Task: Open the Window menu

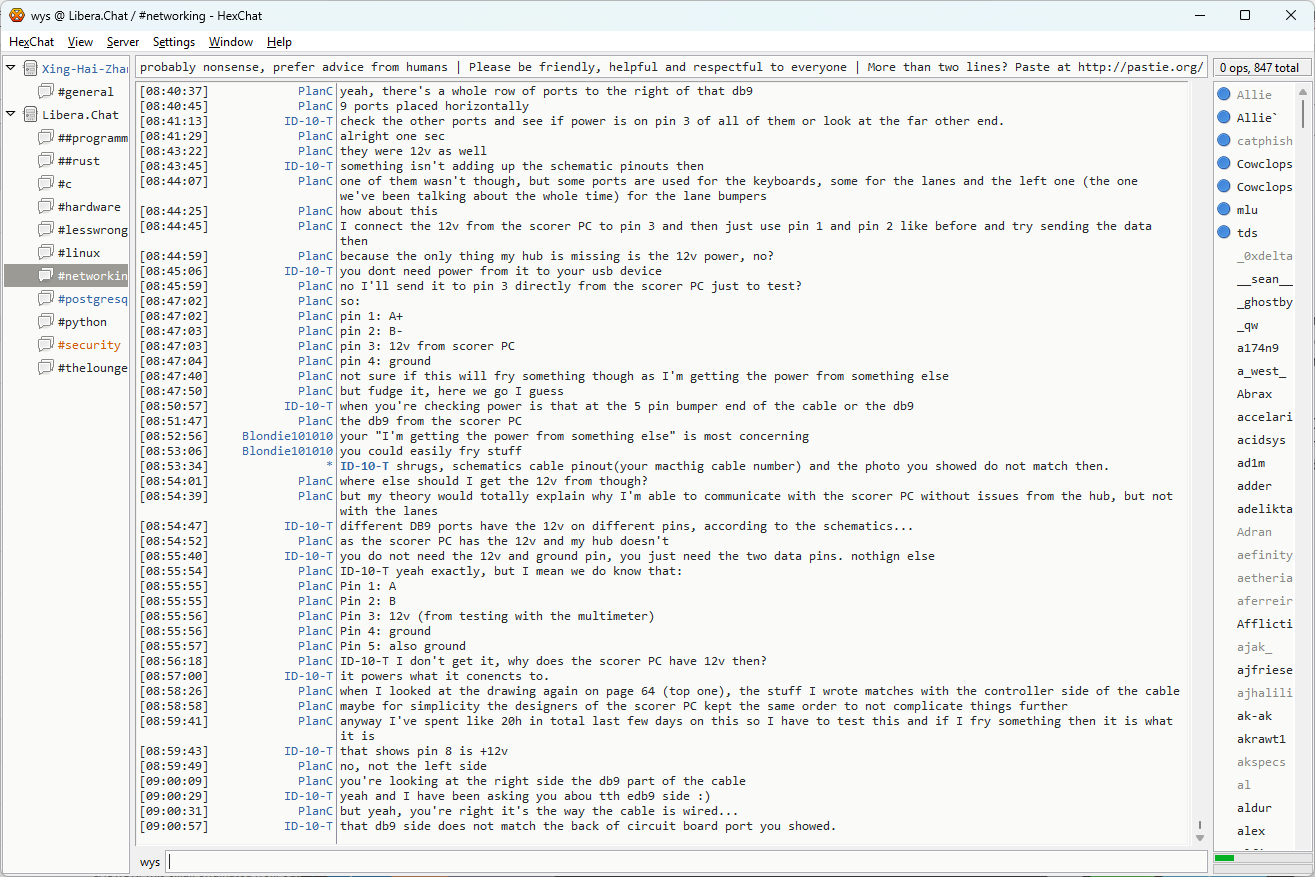Action: [230, 42]
